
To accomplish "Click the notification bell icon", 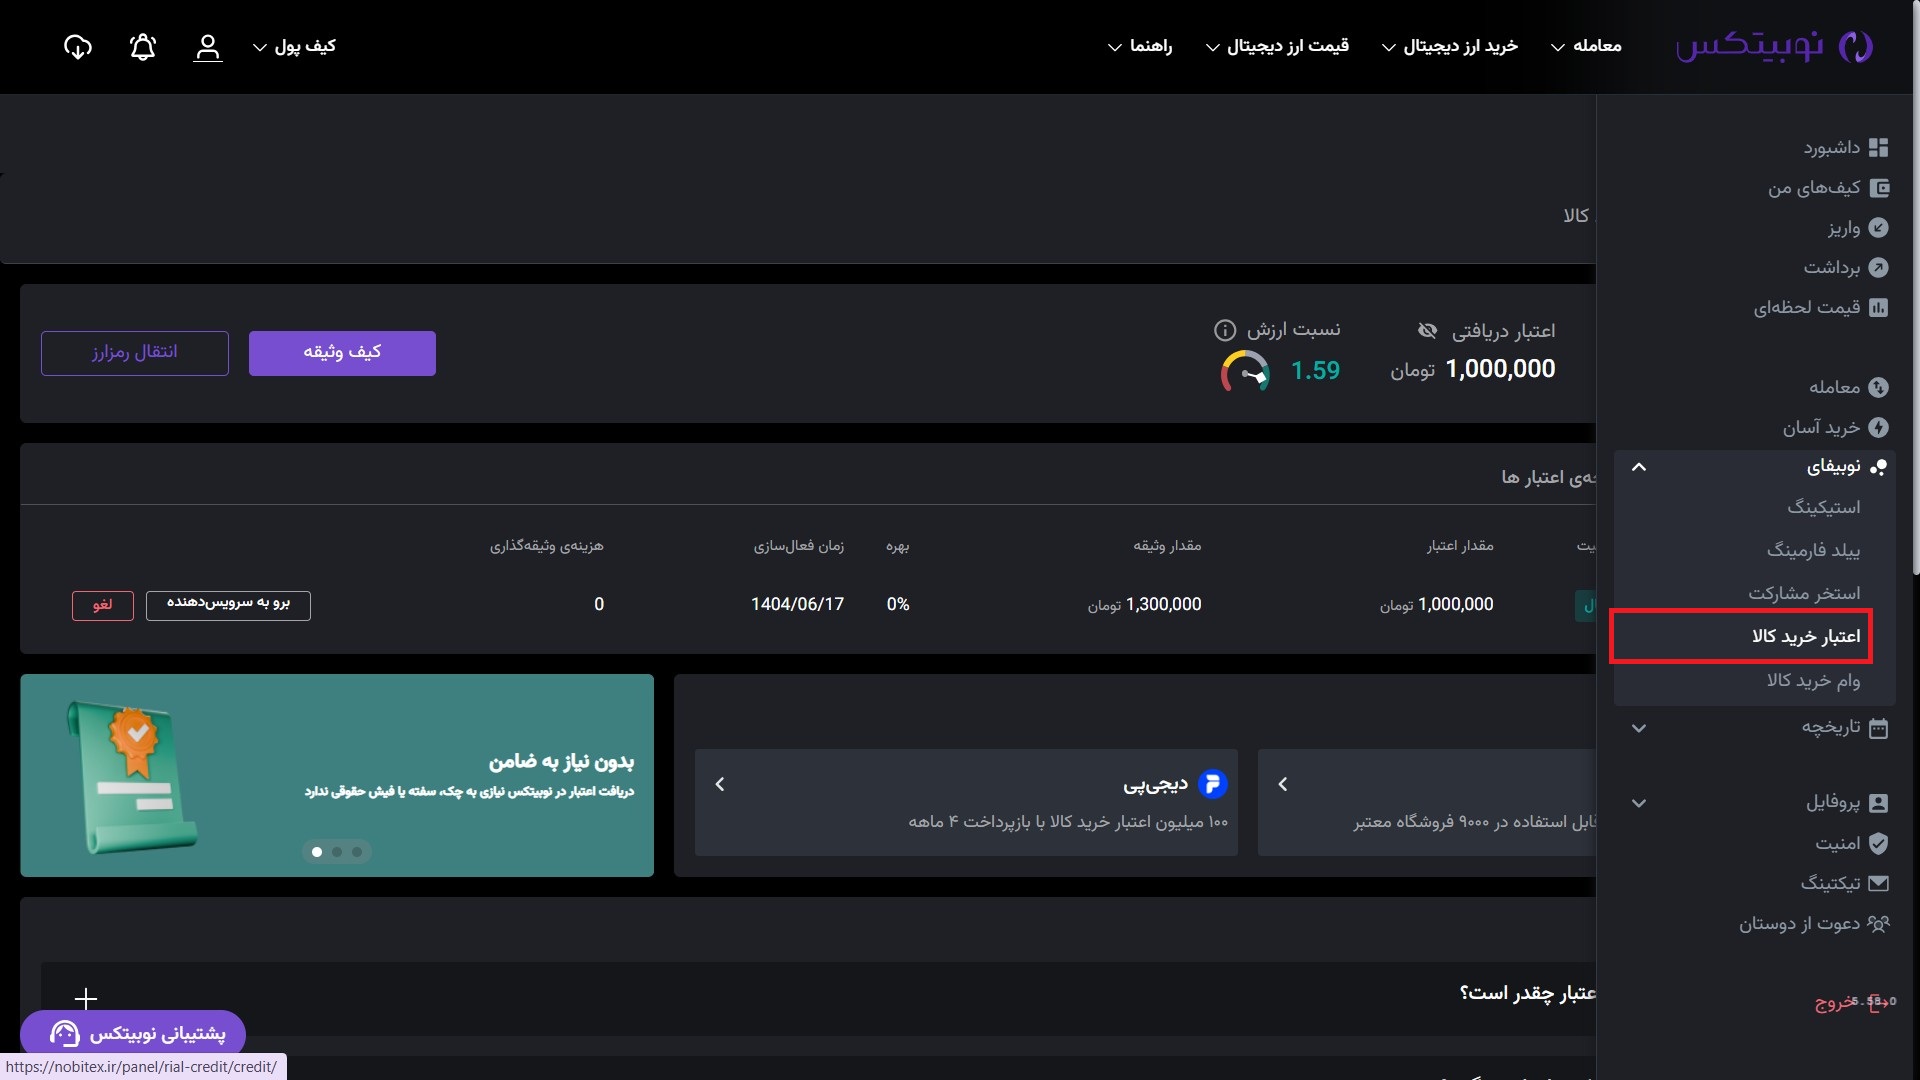I will pos(143,47).
